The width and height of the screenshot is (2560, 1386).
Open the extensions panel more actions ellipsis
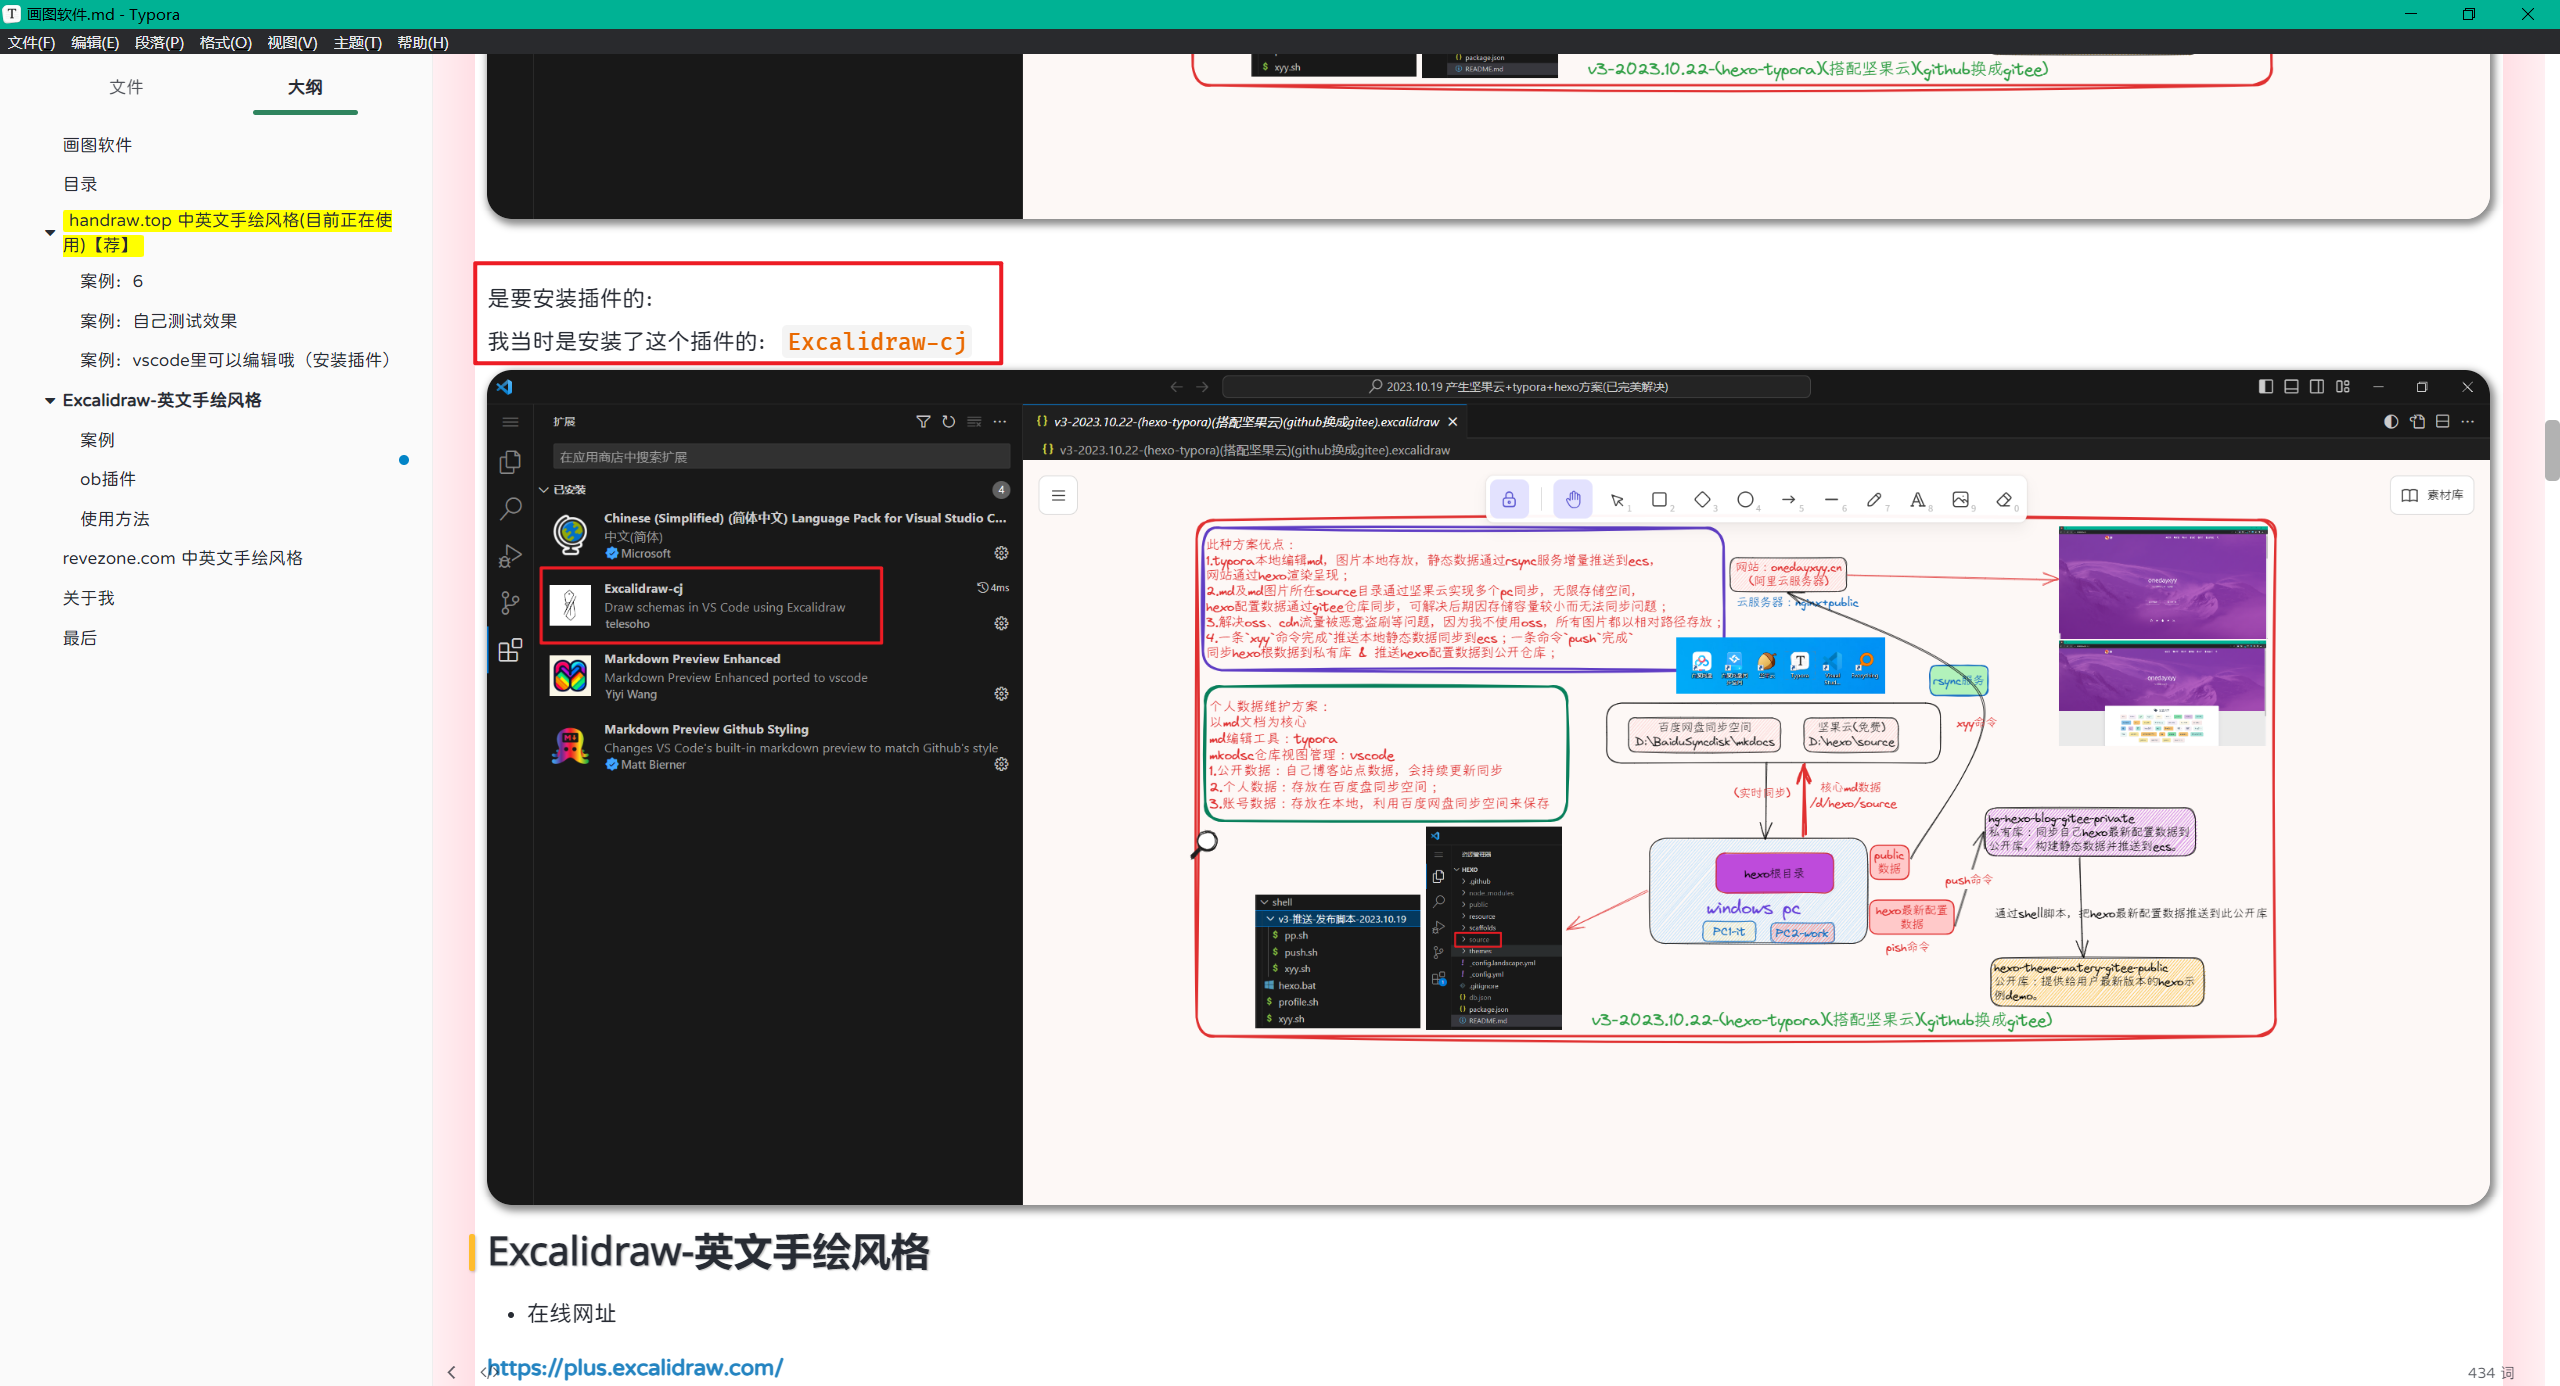point(1000,422)
